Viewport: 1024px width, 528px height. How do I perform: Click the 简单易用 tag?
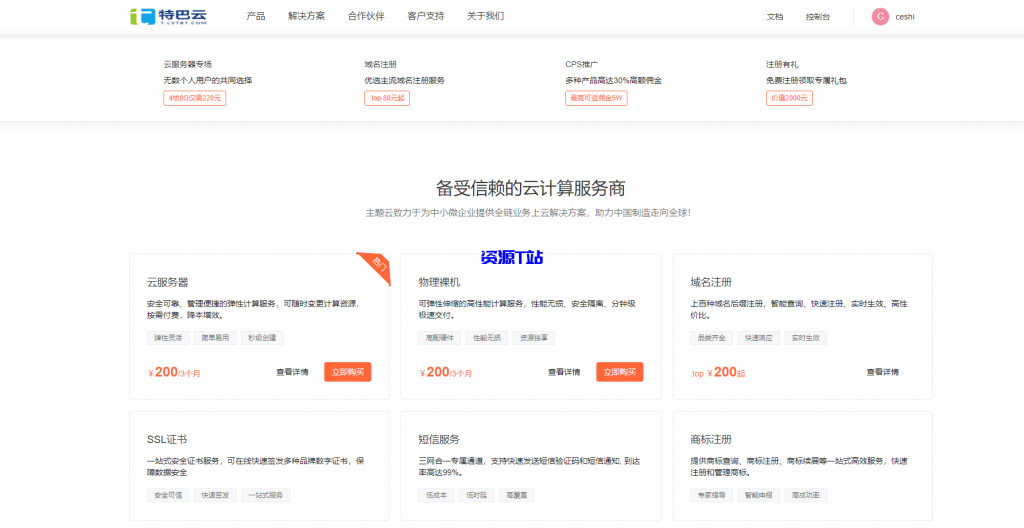point(215,338)
